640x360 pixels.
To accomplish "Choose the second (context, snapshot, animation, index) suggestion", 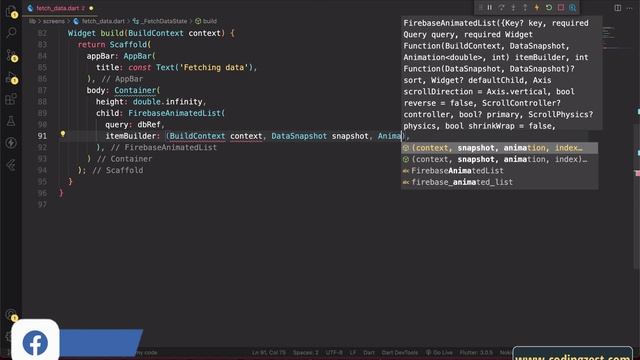I will point(500,159).
